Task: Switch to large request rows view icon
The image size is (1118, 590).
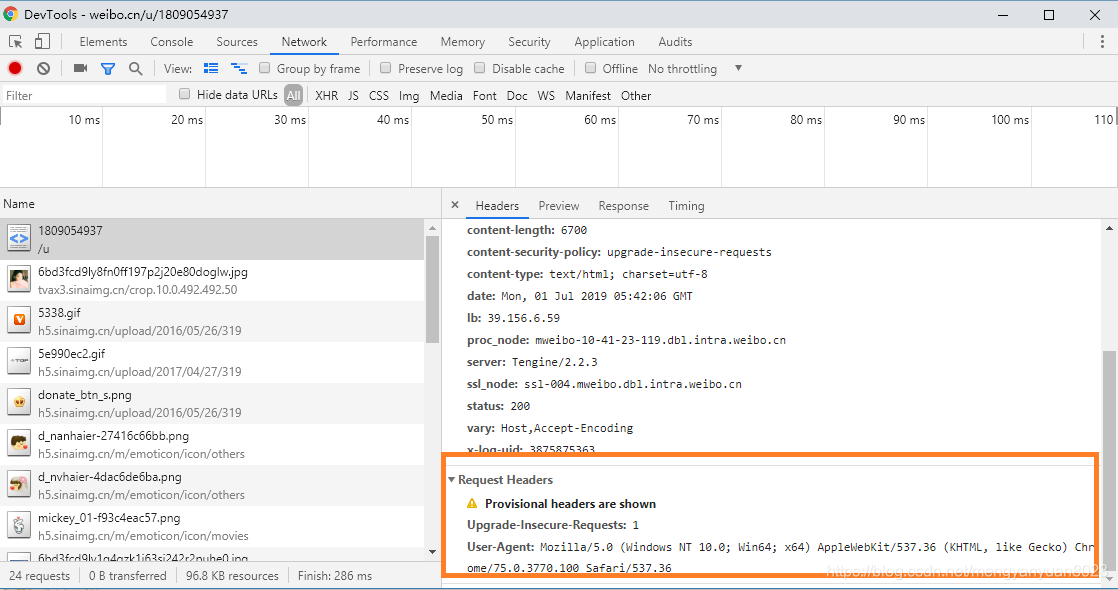Action: 211,68
